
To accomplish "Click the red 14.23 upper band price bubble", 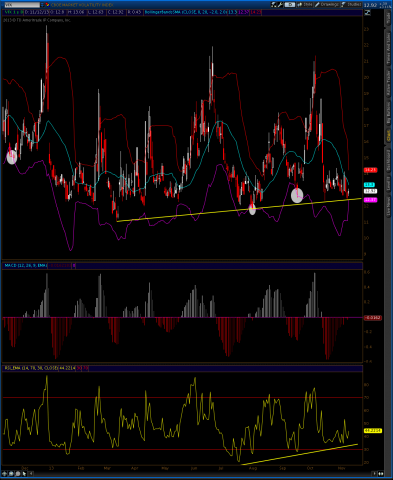I will point(371,170).
